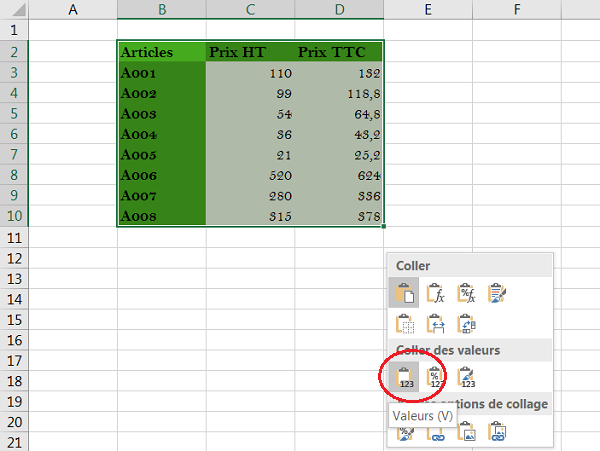Click the Prix HT value 110
The width and height of the screenshot is (600, 451).
pos(250,72)
